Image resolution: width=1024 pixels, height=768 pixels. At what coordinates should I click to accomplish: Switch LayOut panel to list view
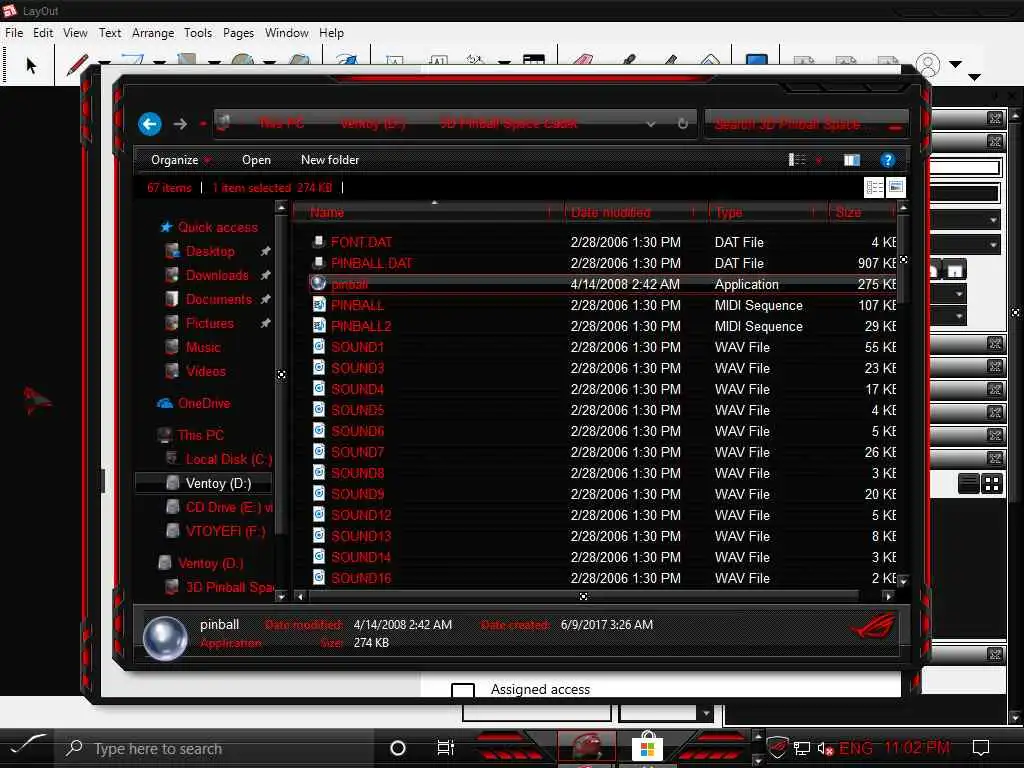pos(968,484)
